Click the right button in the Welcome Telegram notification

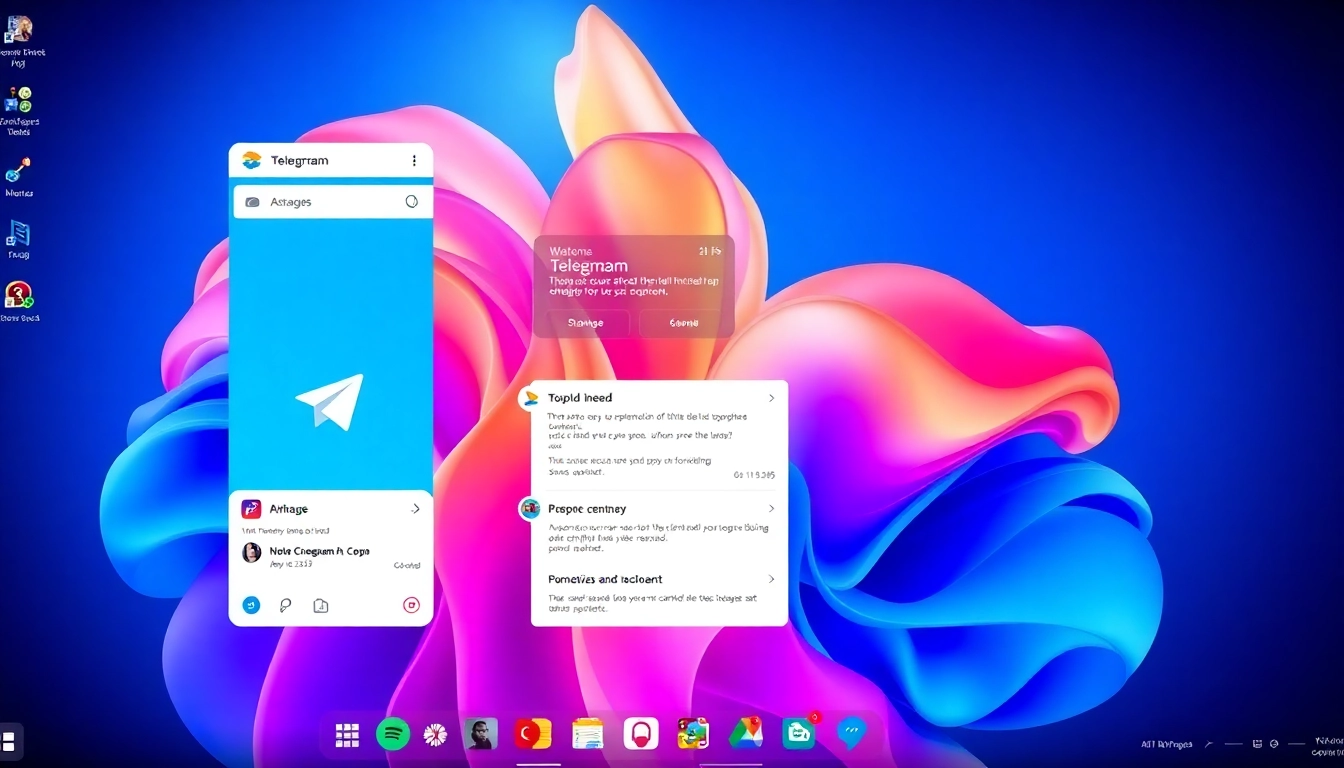pos(684,323)
